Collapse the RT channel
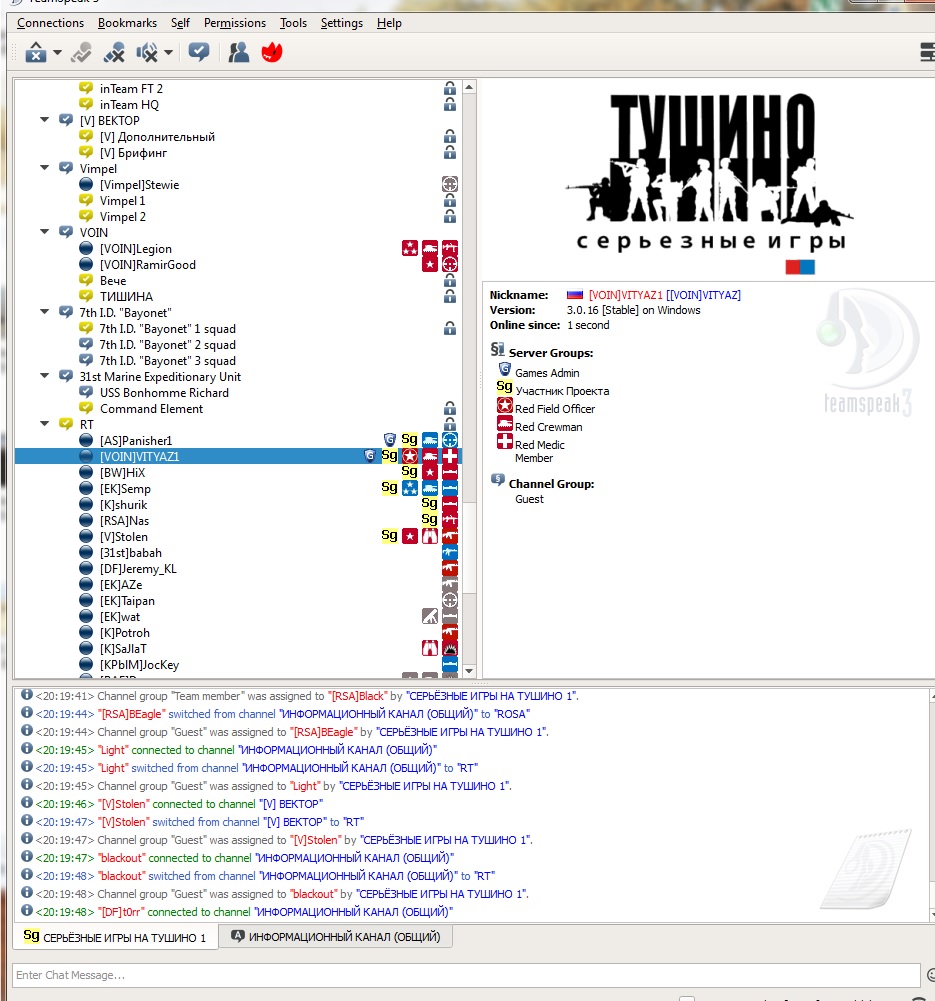 45,424
